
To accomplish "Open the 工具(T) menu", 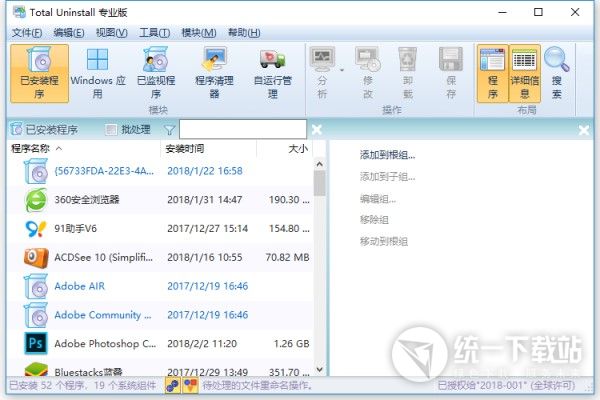I will point(155,33).
